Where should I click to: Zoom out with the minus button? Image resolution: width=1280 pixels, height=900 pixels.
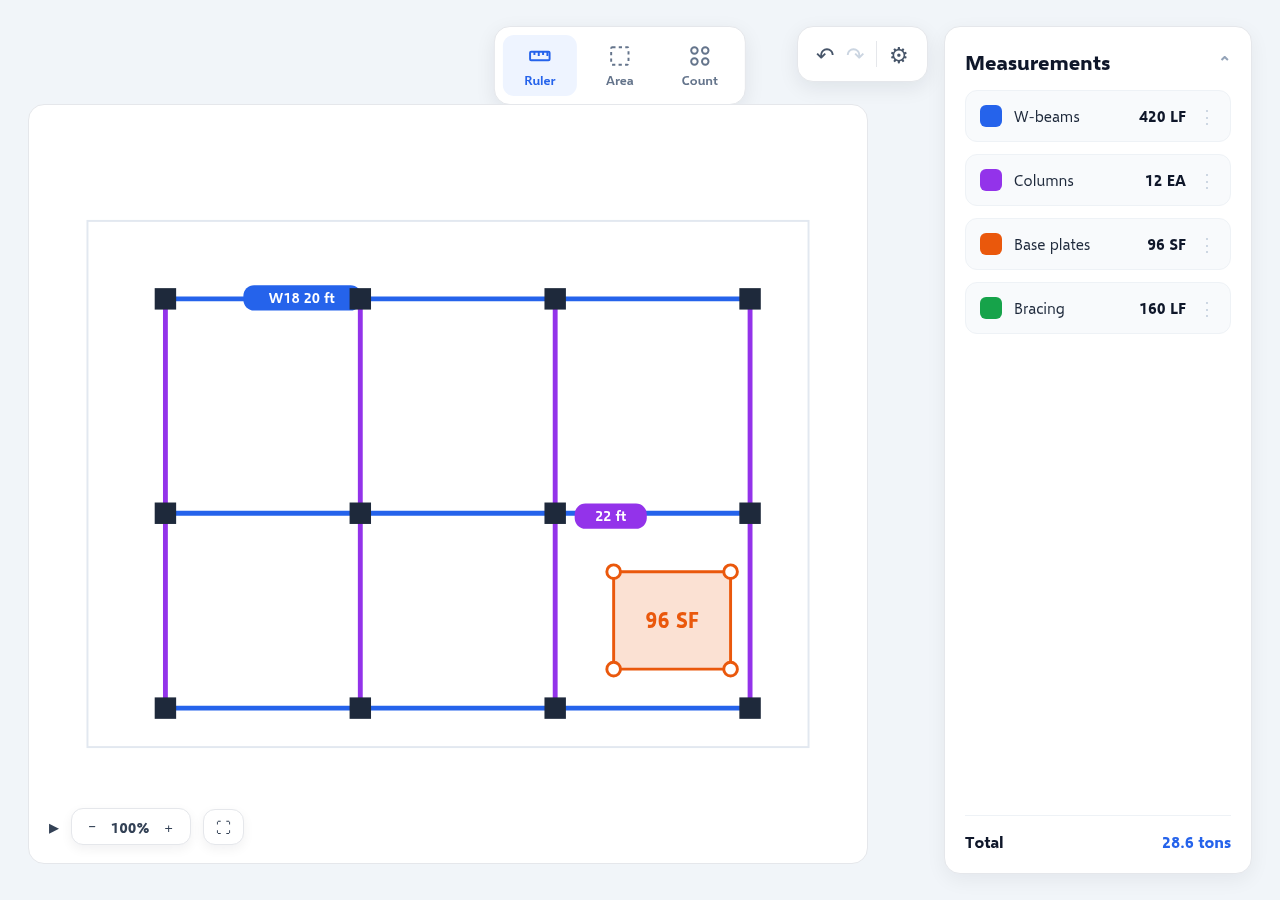[x=92, y=827]
